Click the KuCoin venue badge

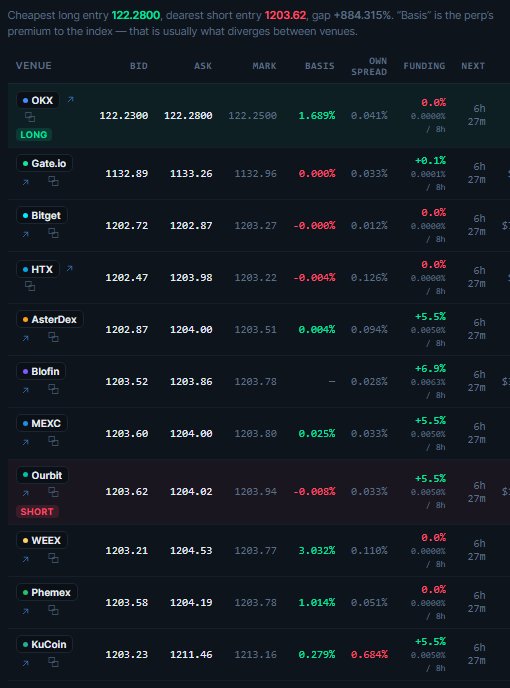(44, 645)
